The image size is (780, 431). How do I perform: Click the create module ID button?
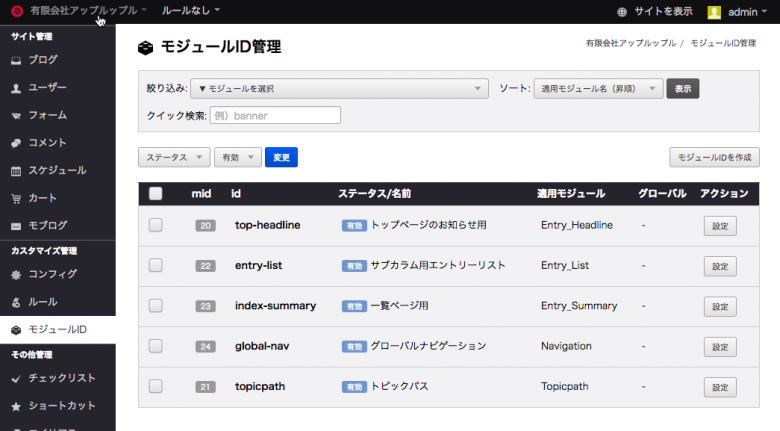point(714,157)
